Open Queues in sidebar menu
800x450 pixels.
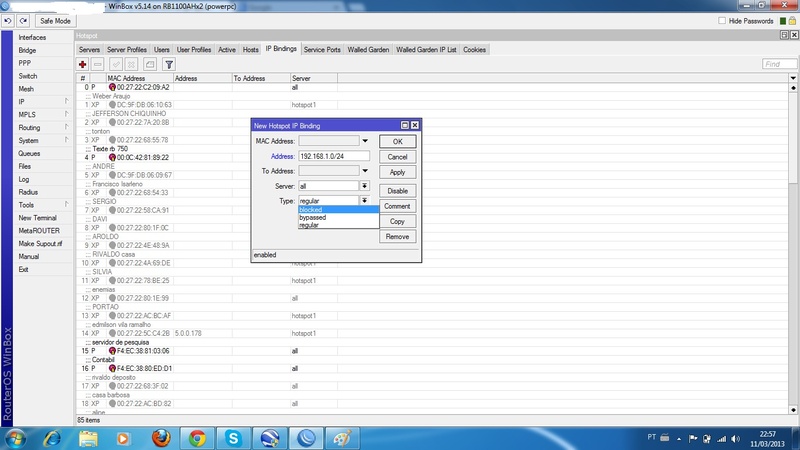[29, 153]
